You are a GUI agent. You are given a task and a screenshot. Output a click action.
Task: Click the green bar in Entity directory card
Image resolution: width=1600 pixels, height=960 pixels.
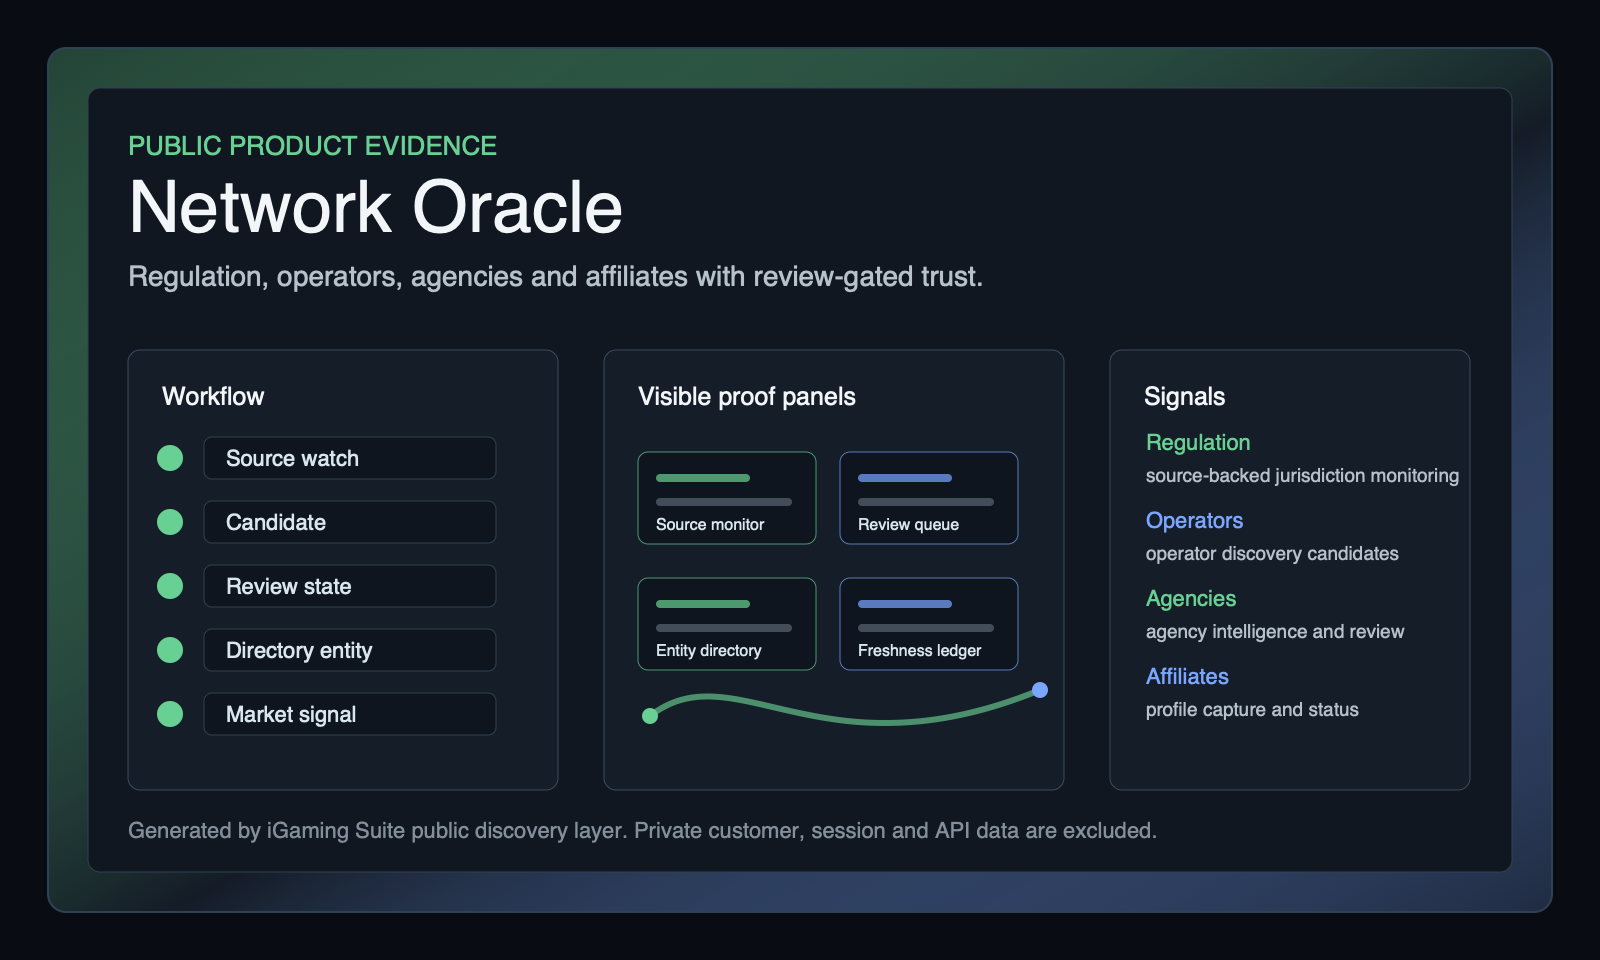click(x=703, y=604)
